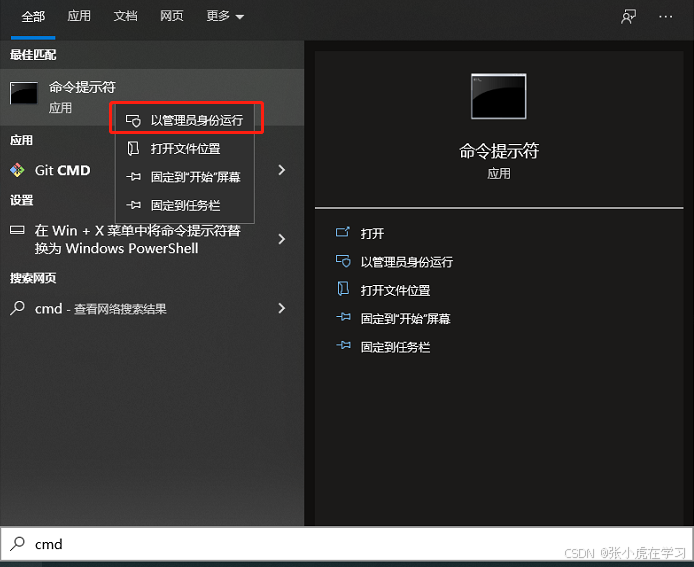
Task: Click 打开文件位置 in the right details panel
Action: [395, 290]
